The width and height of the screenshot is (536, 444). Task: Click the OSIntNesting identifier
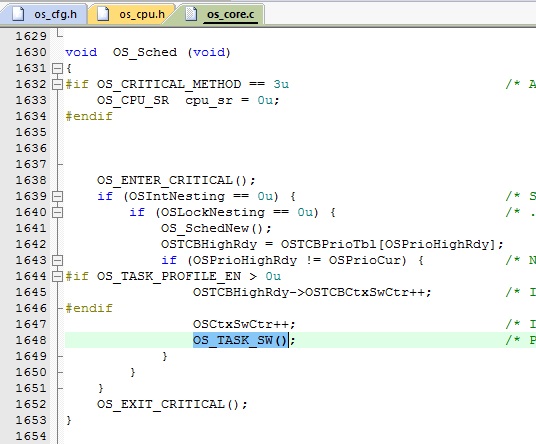click(177, 197)
